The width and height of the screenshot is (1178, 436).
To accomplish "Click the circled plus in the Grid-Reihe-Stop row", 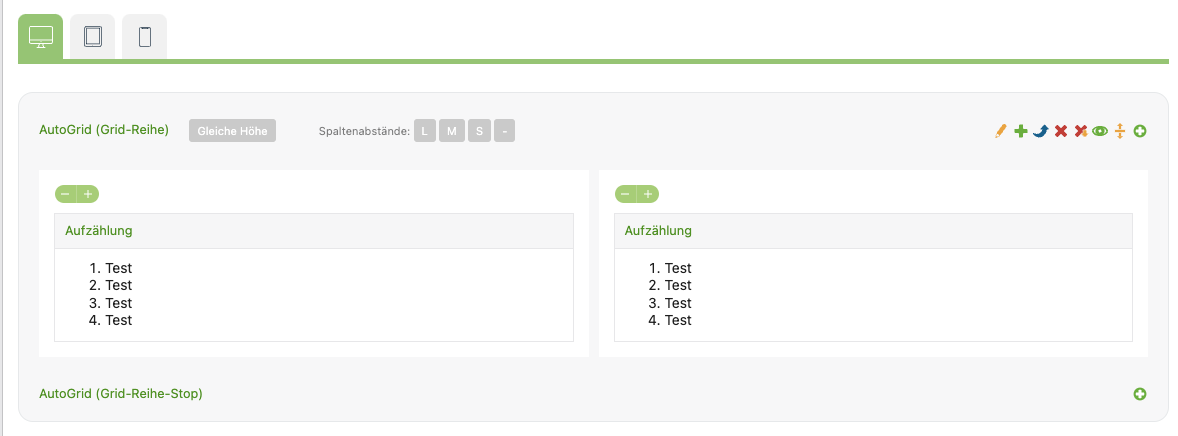I will [1140, 394].
